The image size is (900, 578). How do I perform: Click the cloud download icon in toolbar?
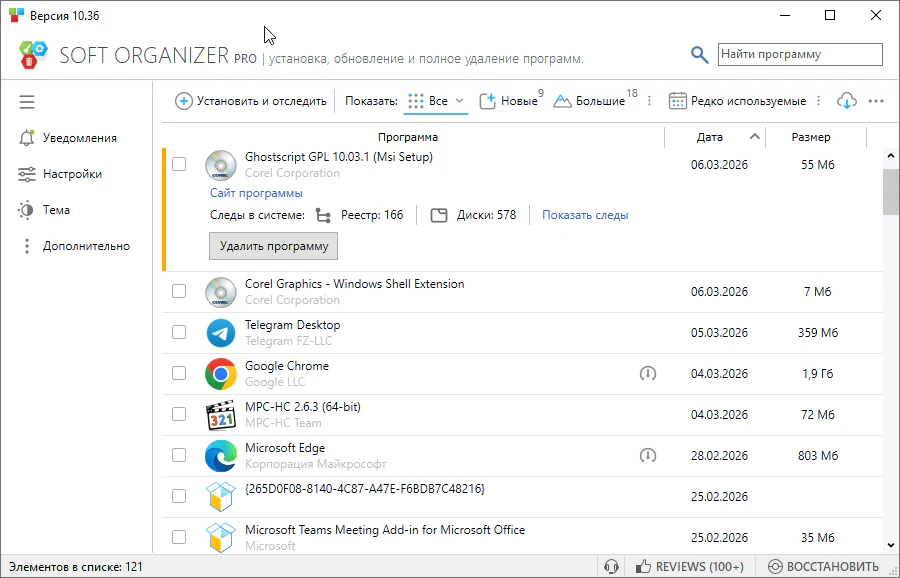point(847,101)
